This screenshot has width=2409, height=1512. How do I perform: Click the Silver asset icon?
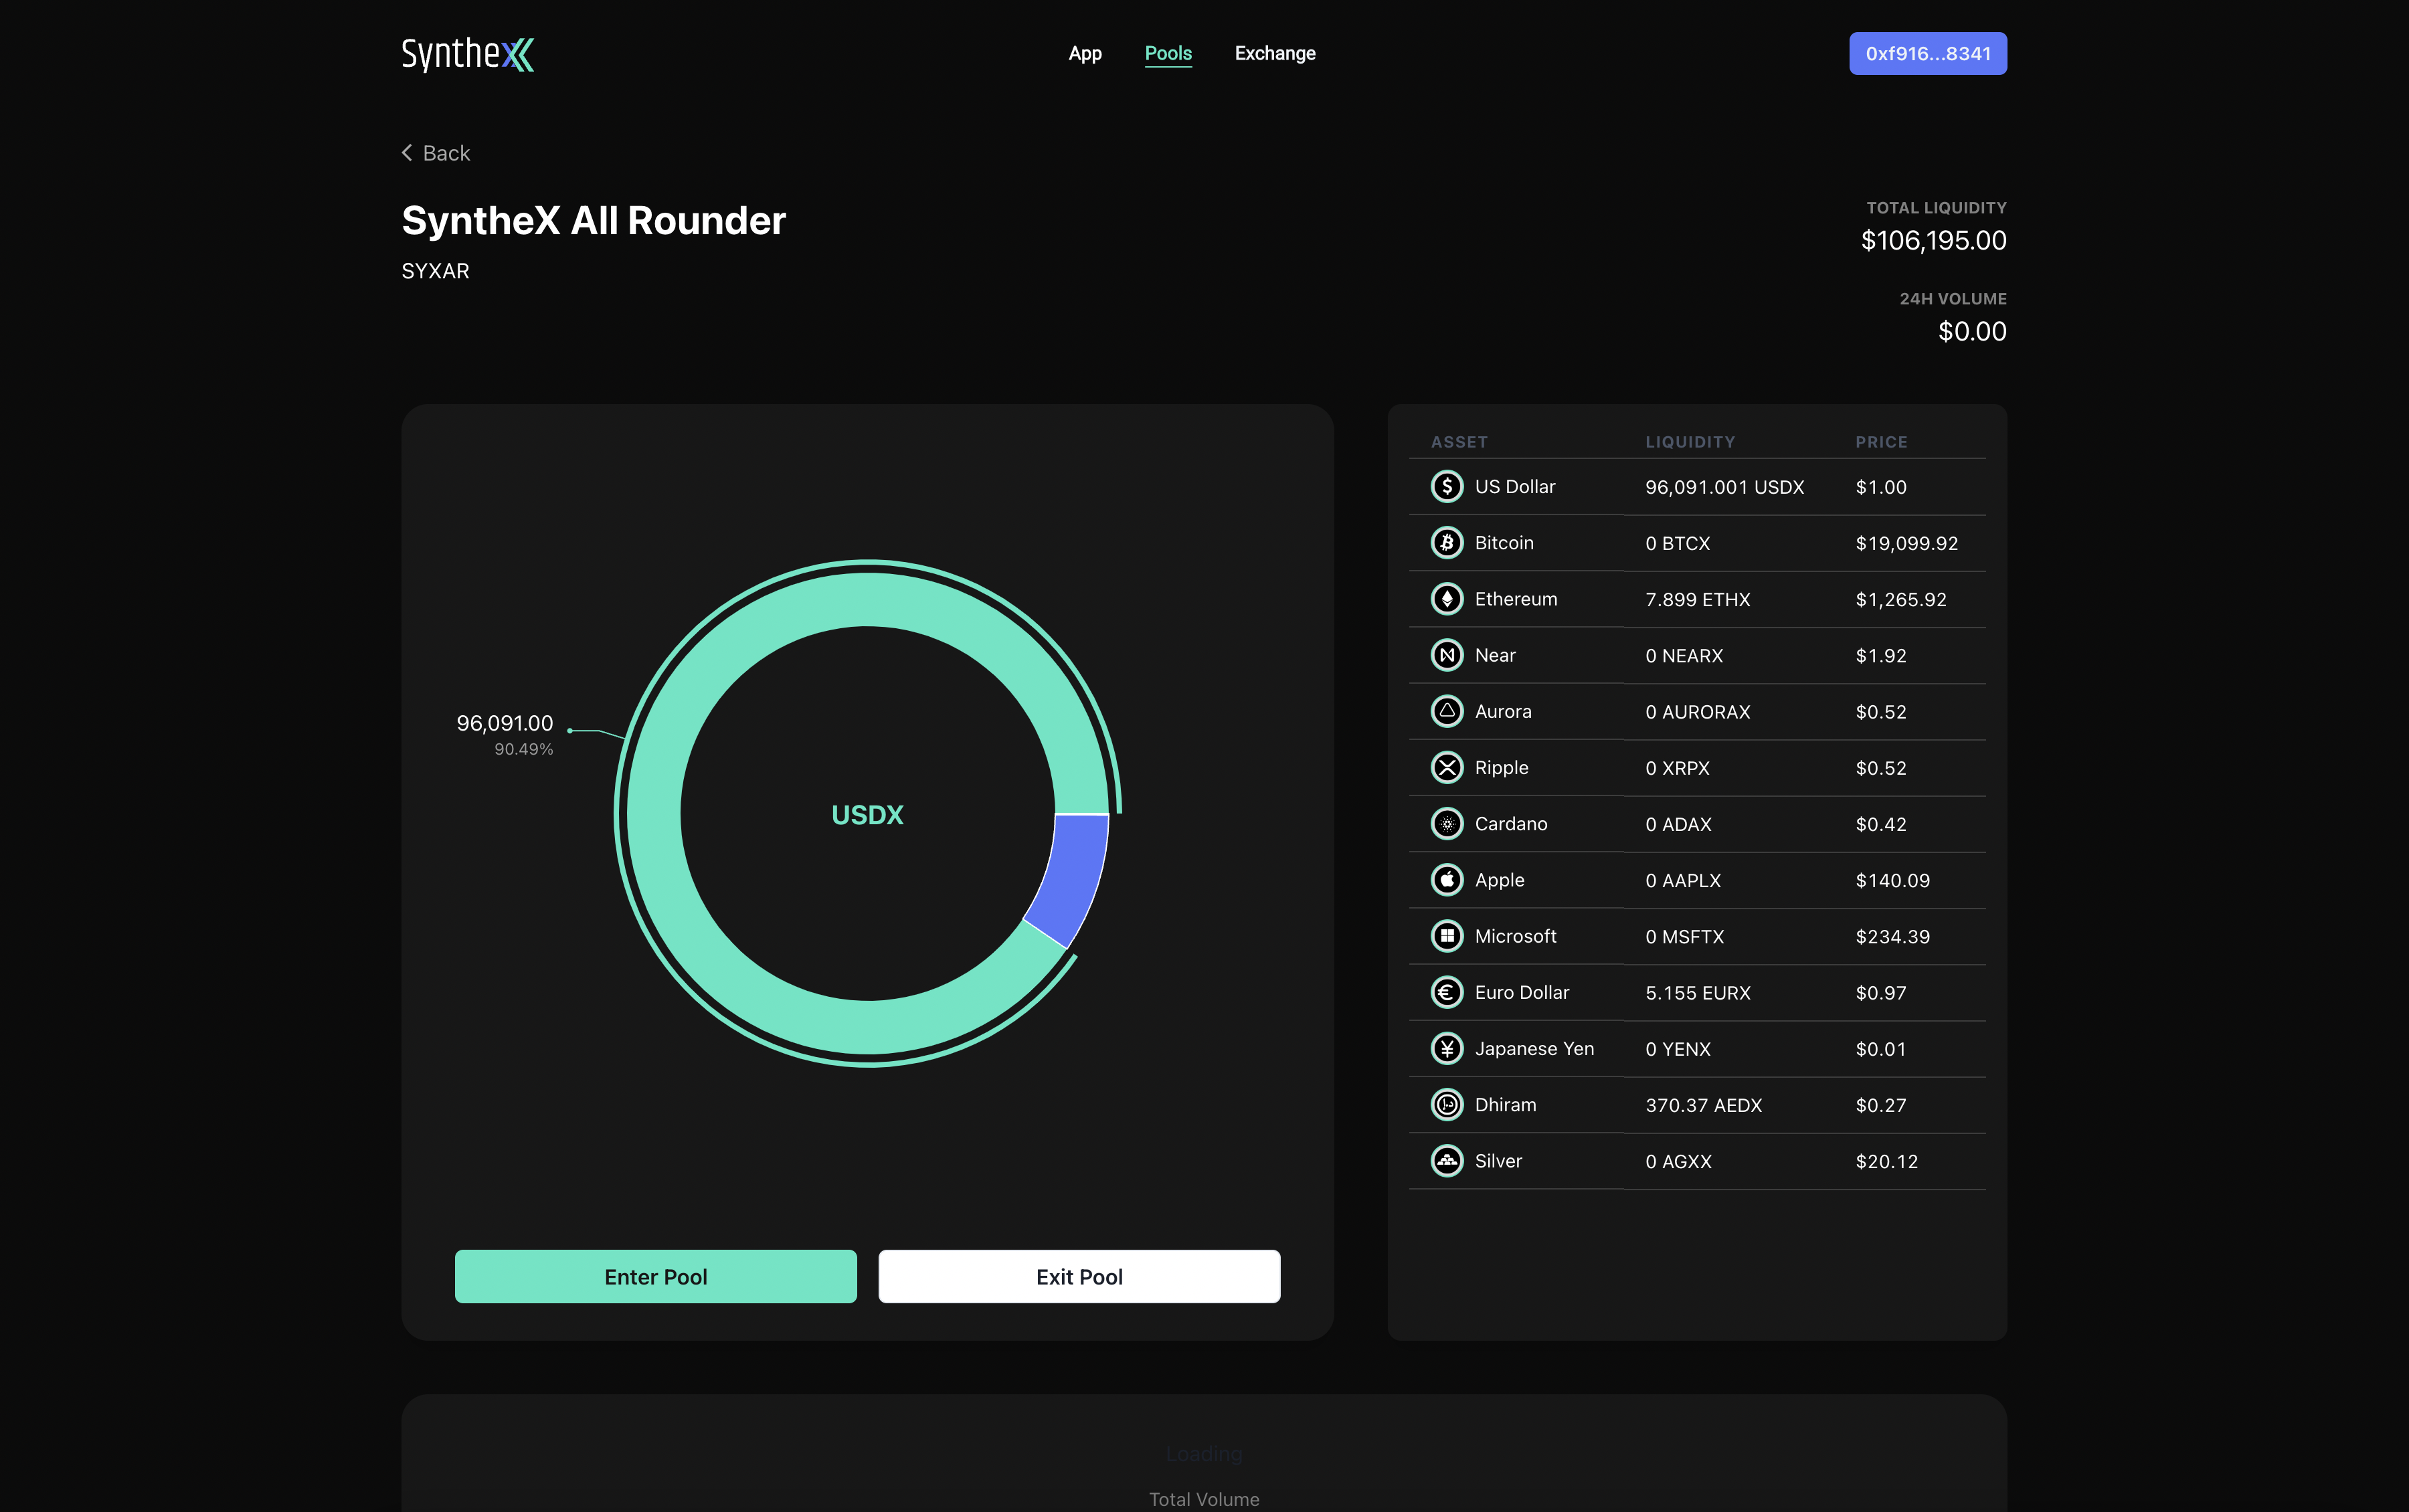(x=1446, y=1161)
